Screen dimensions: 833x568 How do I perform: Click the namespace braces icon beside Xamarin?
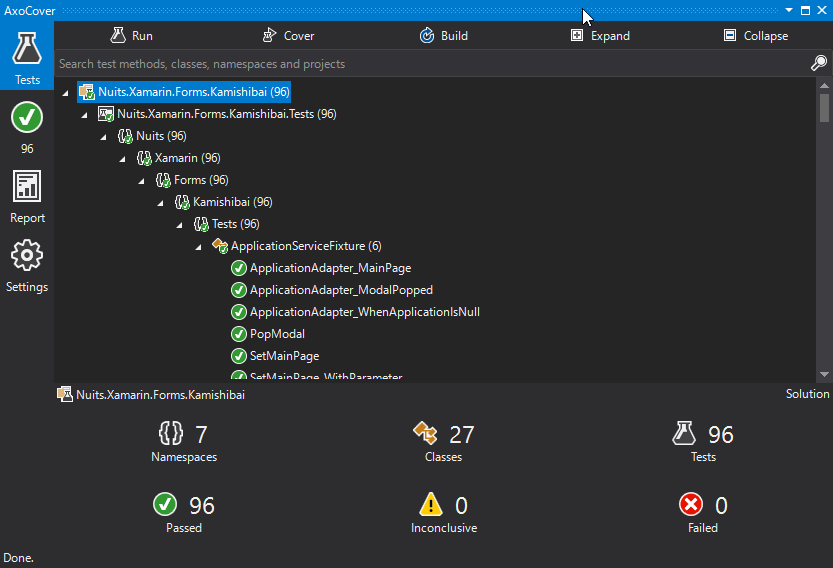144,158
